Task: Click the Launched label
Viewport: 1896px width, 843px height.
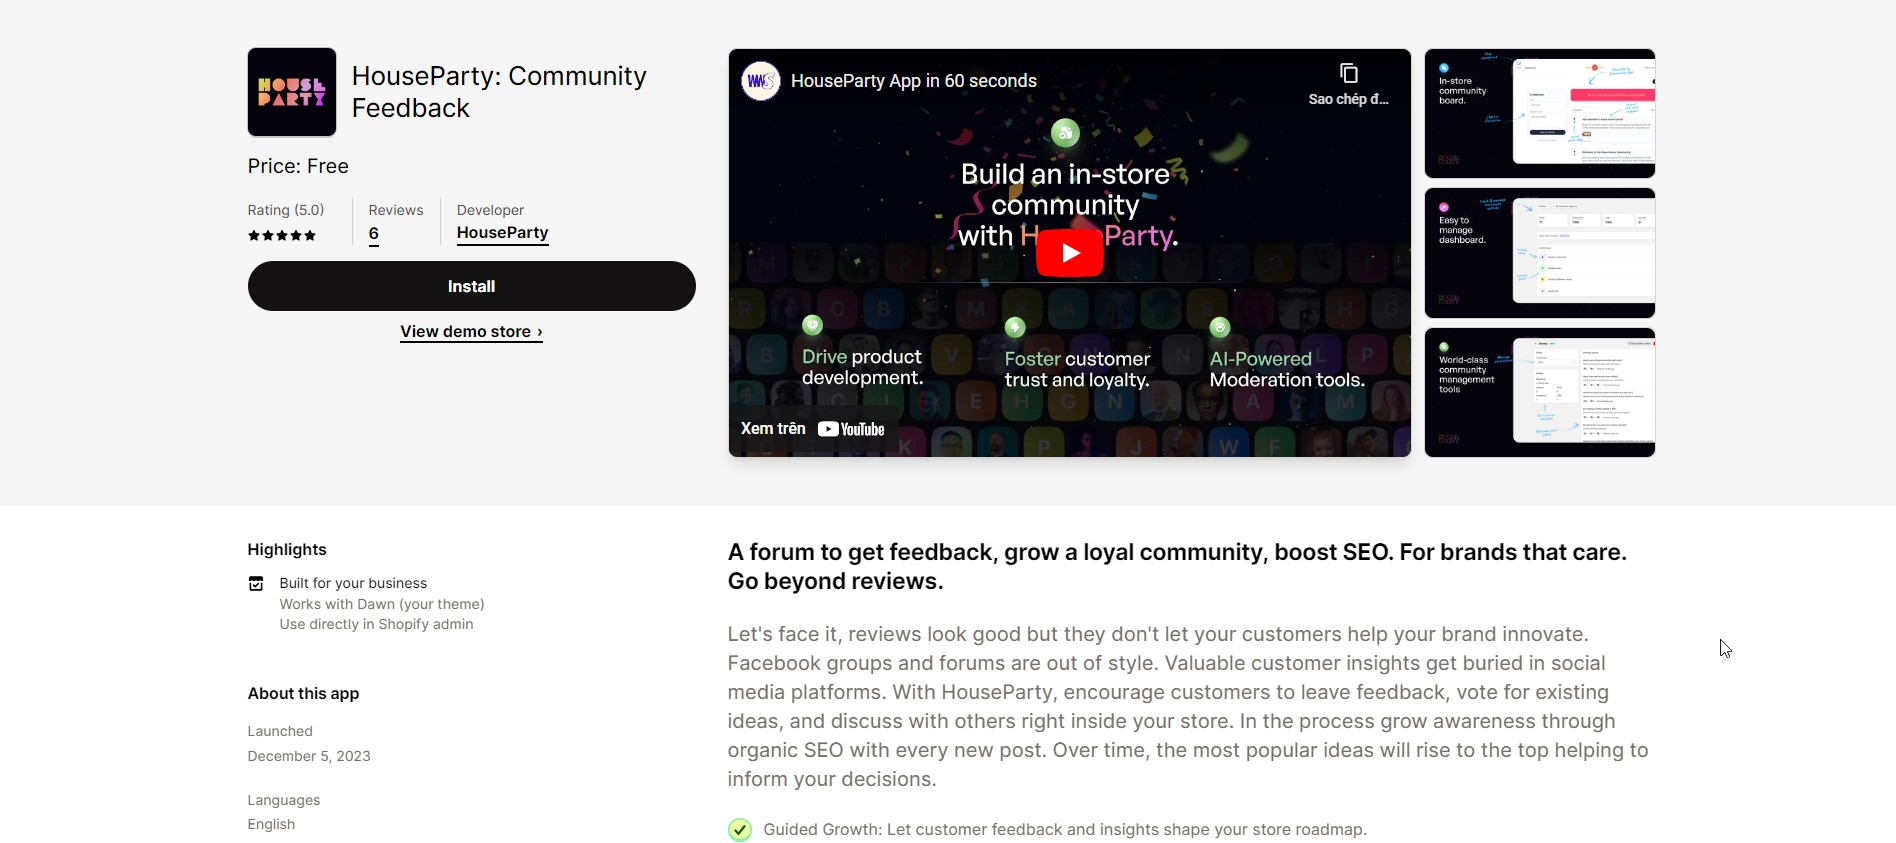Action: pos(280,731)
